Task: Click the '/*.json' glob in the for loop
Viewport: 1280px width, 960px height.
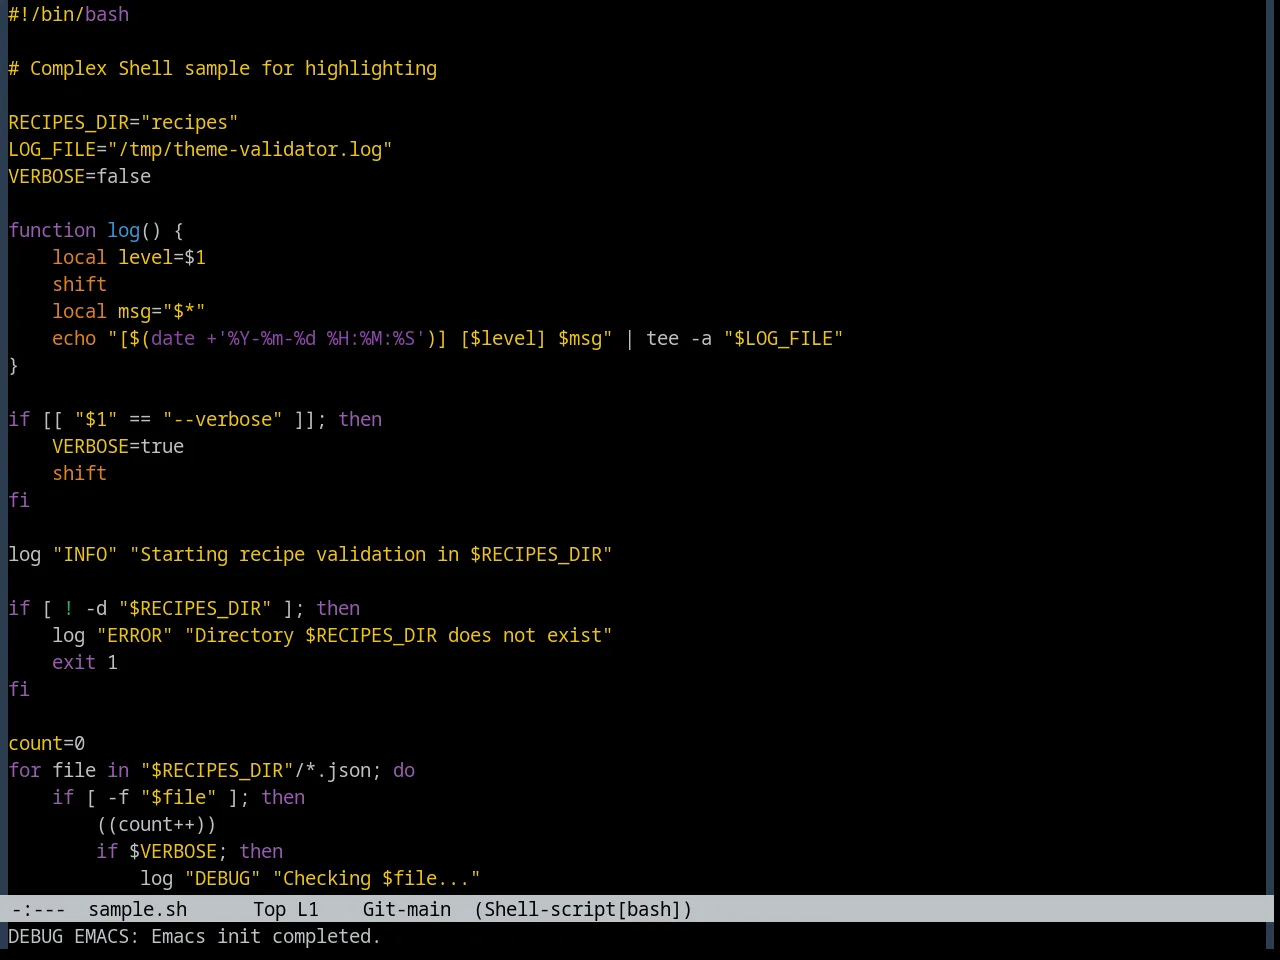Action: 332,770
